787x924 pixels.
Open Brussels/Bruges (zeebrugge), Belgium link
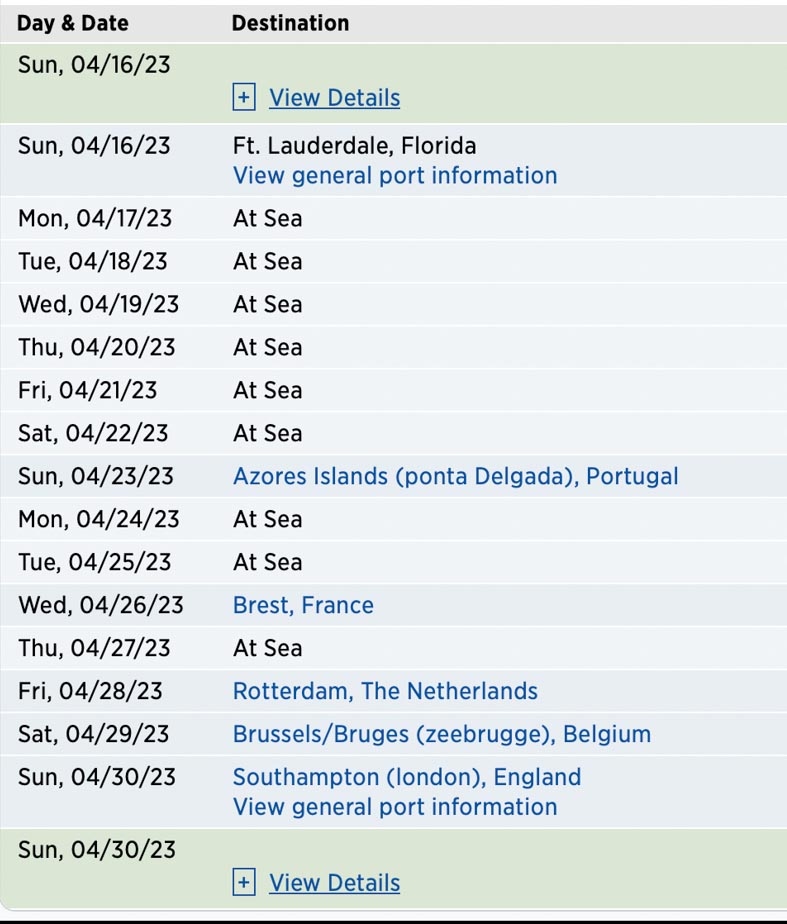coord(442,734)
